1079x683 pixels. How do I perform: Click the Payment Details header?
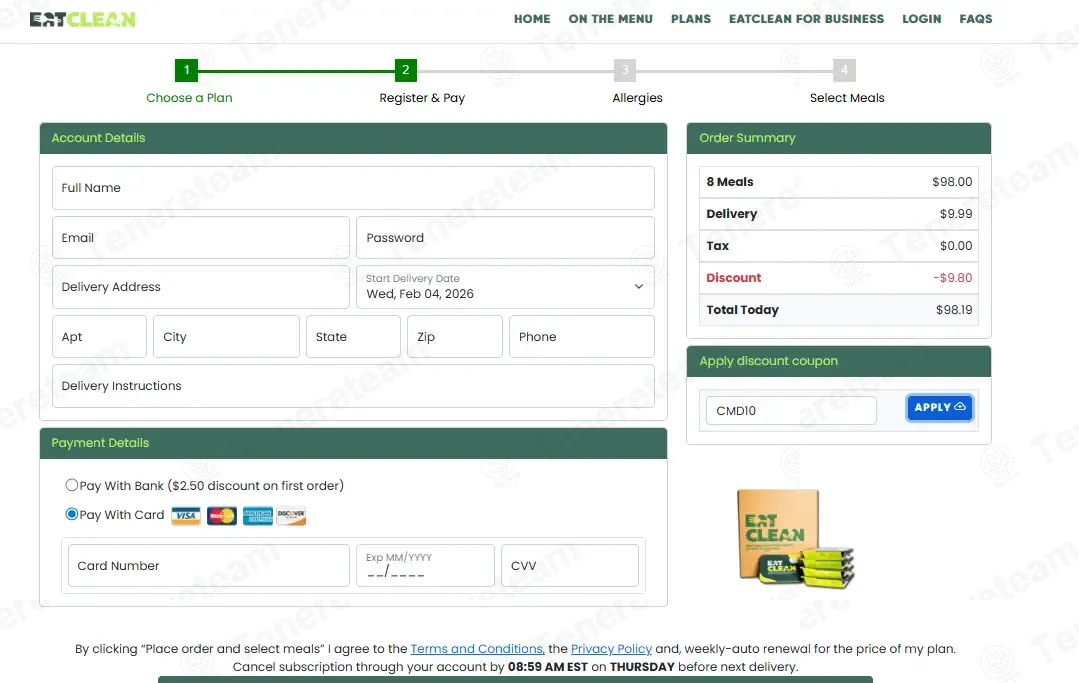click(353, 443)
